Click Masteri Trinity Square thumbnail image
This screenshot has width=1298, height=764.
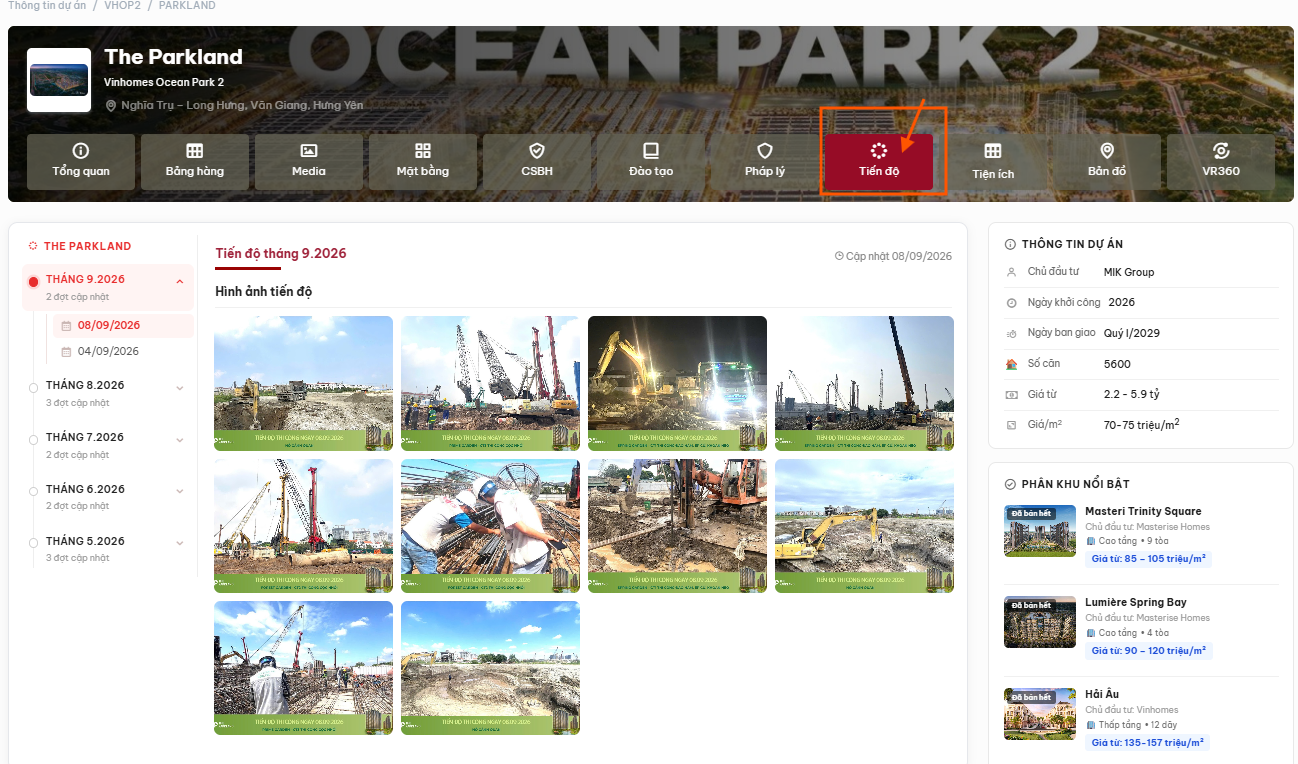pos(1040,531)
